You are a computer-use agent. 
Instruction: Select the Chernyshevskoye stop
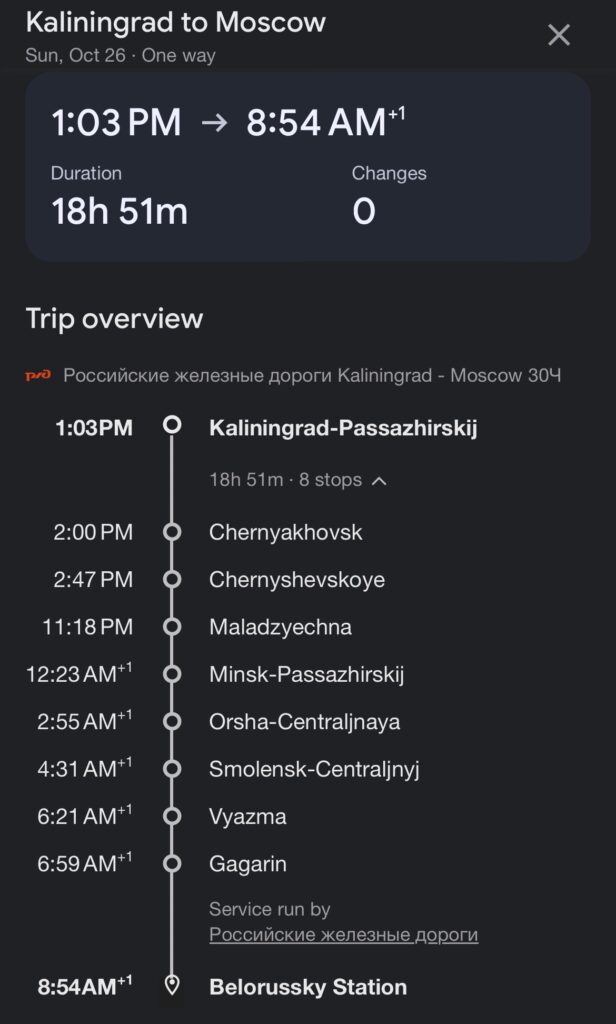click(296, 580)
